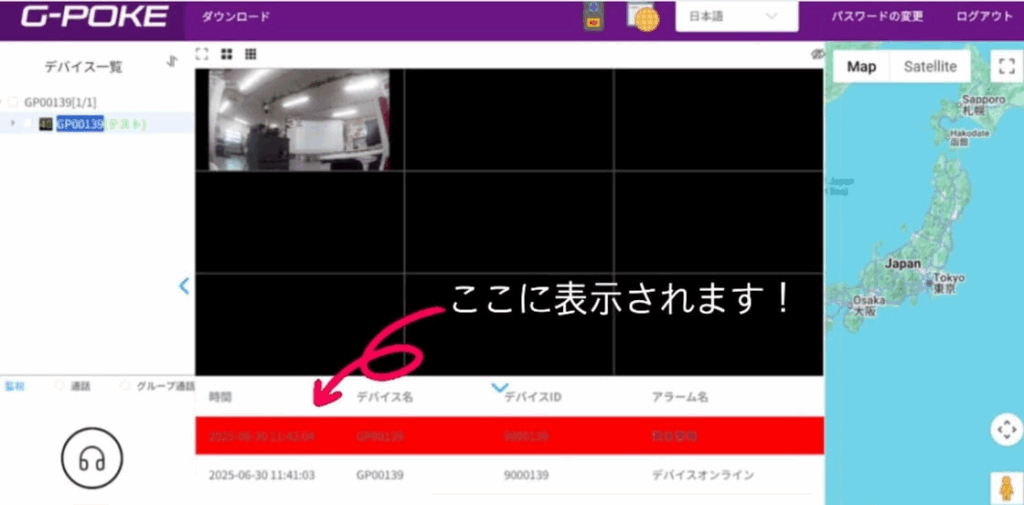Collapse the left panel with blue chevron
The height and width of the screenshot is (505, 1024).
click(x=184, y=286)
